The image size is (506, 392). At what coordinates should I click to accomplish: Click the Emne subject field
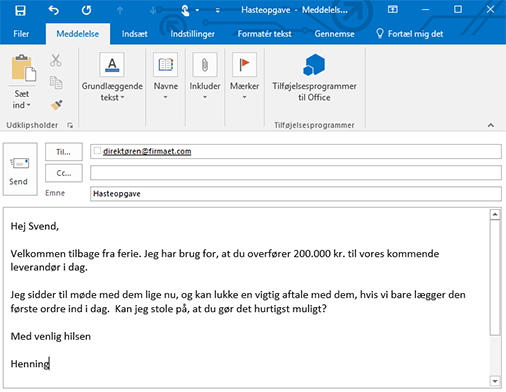(296, 194)
